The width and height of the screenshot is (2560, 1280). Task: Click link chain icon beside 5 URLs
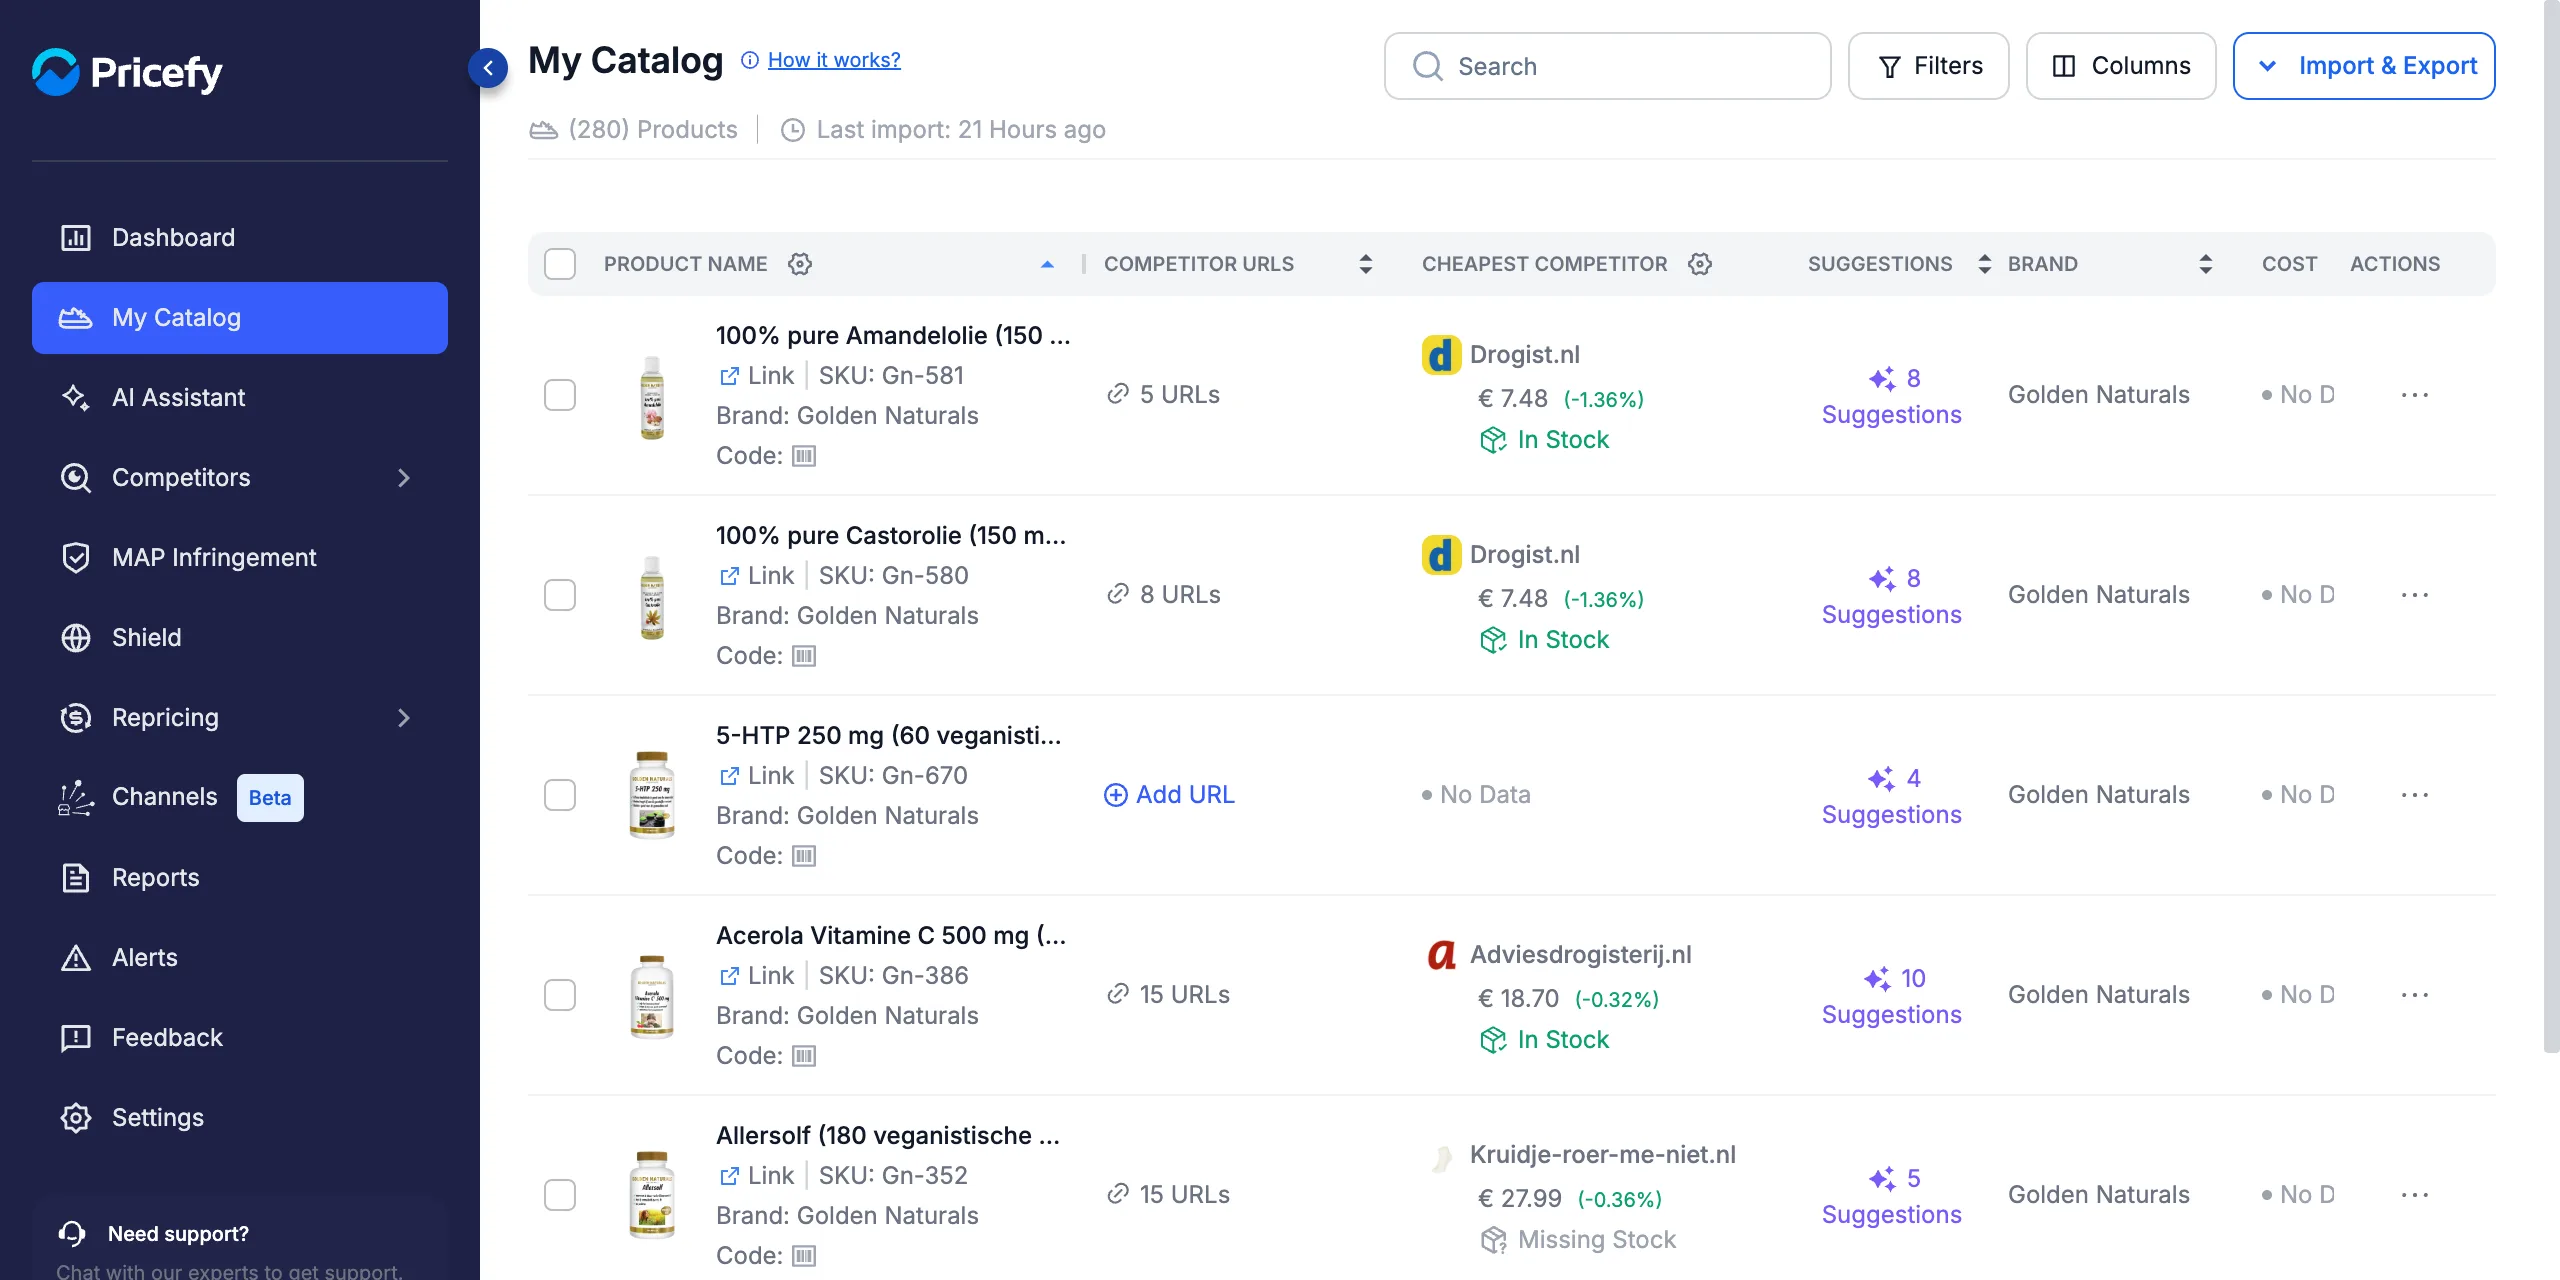1118,394
